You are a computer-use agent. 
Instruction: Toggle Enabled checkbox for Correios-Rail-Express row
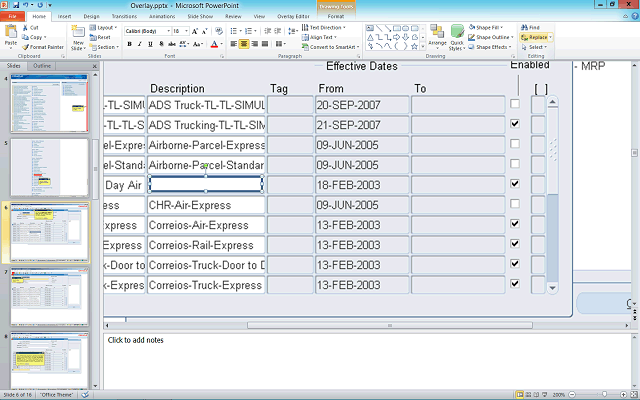[514, 244]
